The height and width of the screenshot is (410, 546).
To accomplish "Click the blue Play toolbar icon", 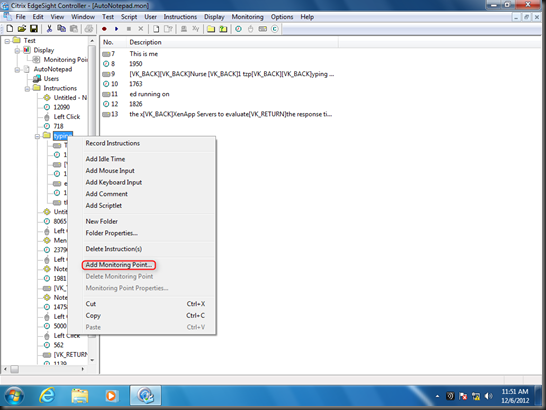I will point(116,29).
